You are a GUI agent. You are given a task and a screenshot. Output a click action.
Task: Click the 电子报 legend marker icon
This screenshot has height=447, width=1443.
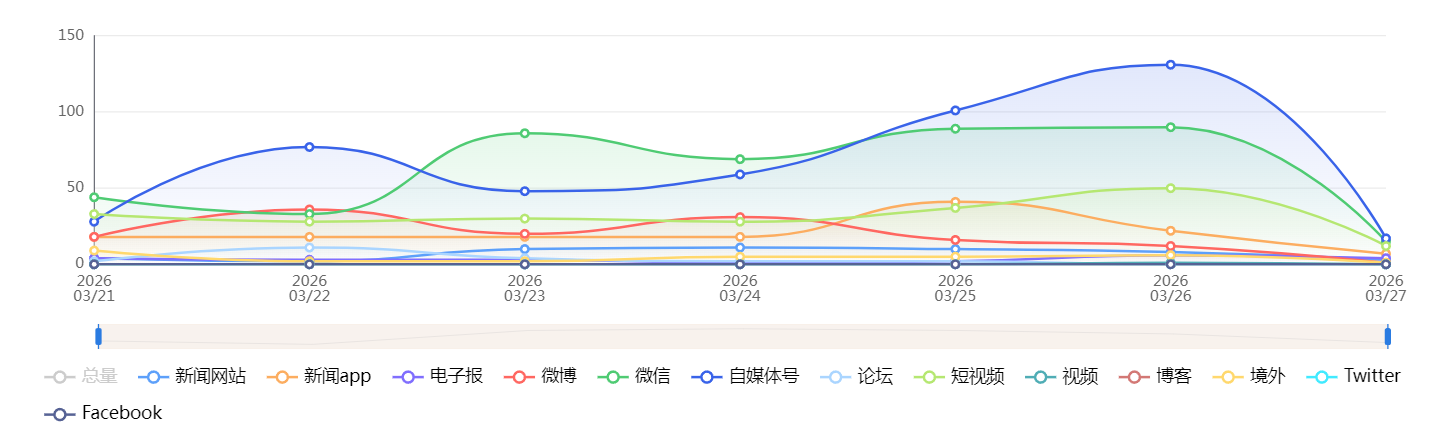coord(408,377)
